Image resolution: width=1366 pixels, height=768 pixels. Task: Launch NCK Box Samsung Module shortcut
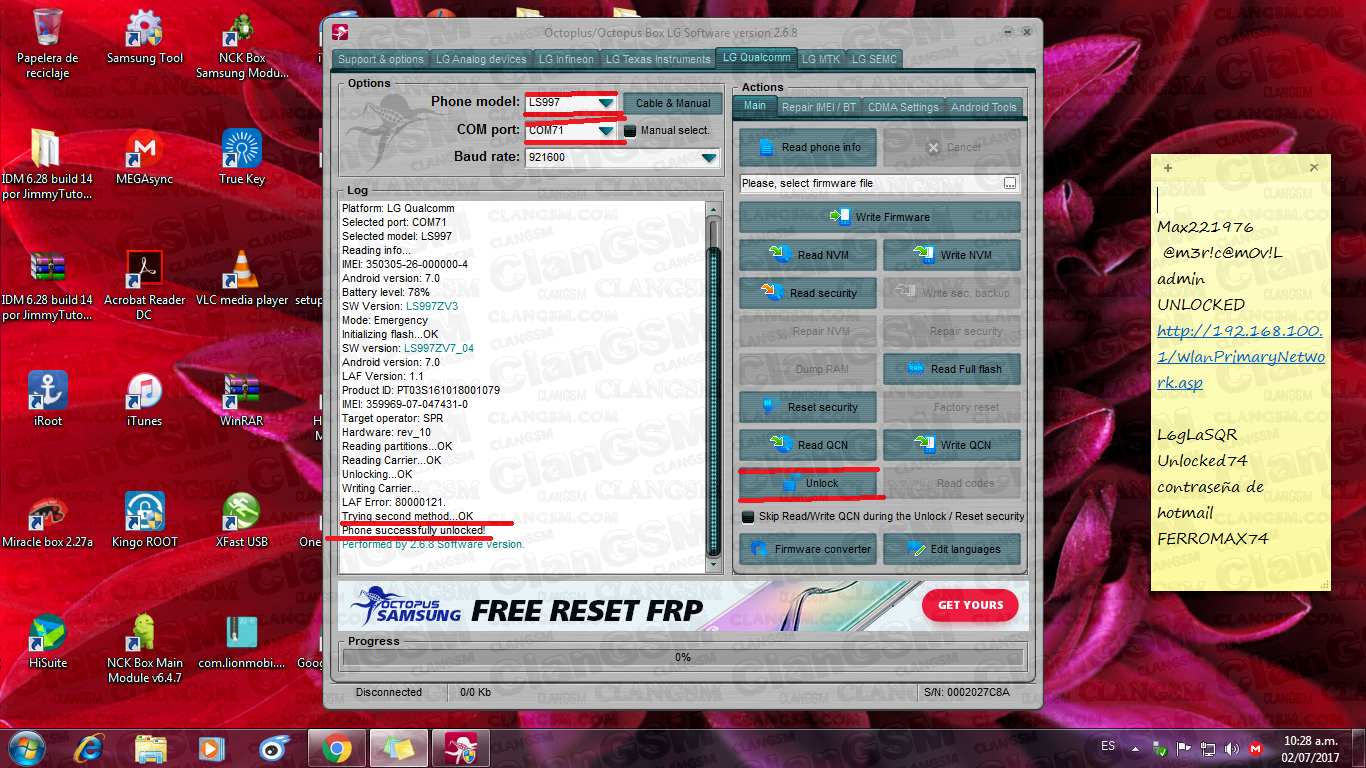(241, 44)
